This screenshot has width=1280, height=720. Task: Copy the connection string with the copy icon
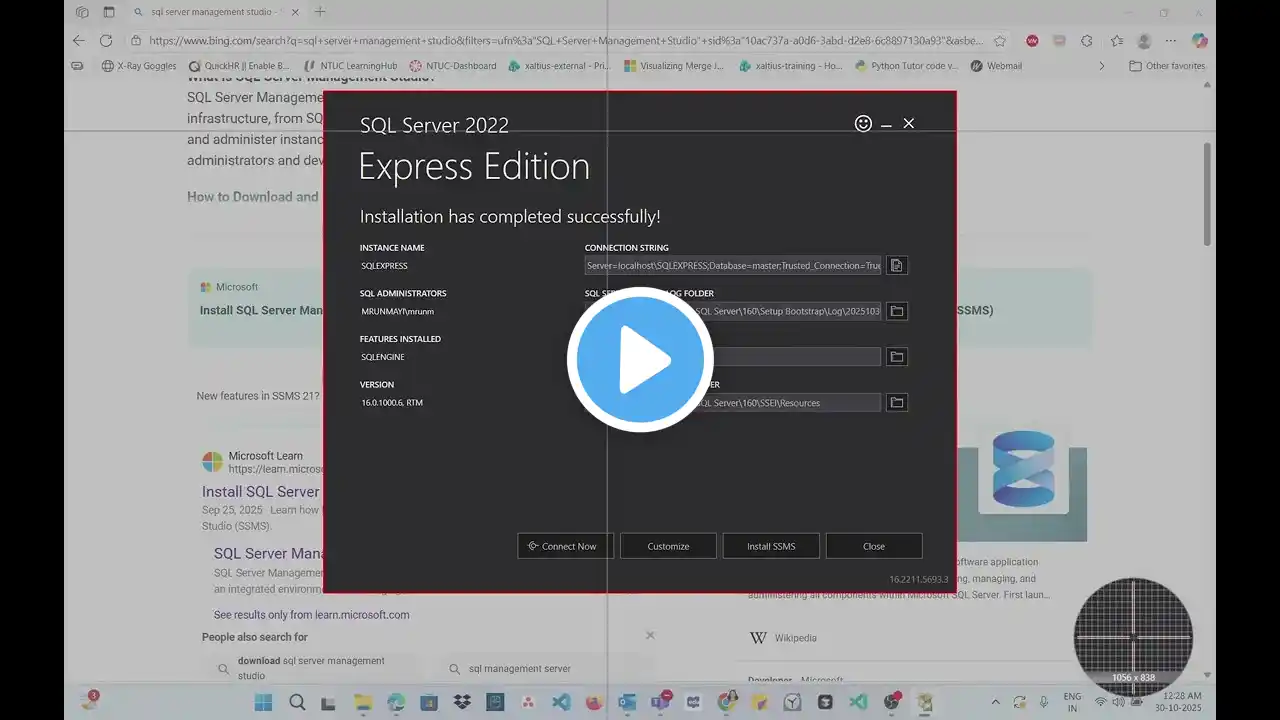897,266
